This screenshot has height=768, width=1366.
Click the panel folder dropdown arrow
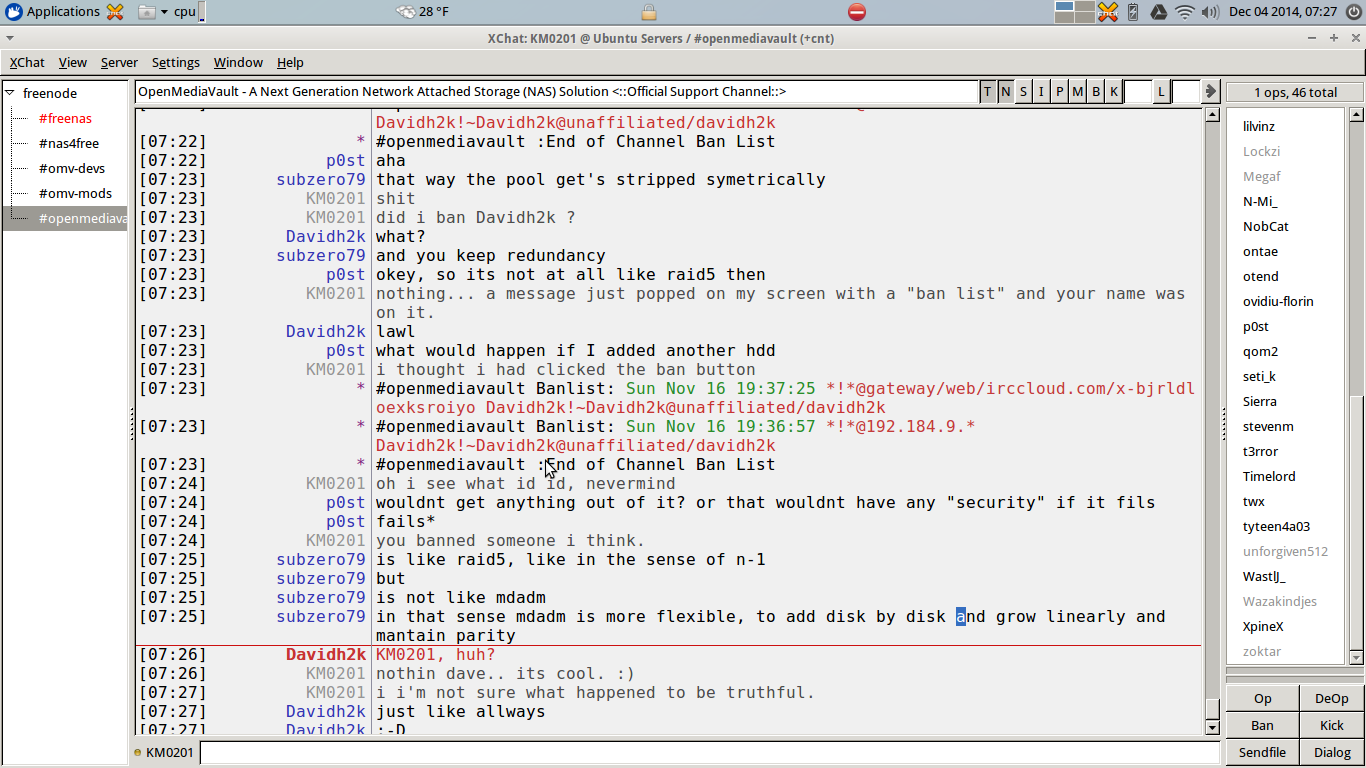coord(164,12)
